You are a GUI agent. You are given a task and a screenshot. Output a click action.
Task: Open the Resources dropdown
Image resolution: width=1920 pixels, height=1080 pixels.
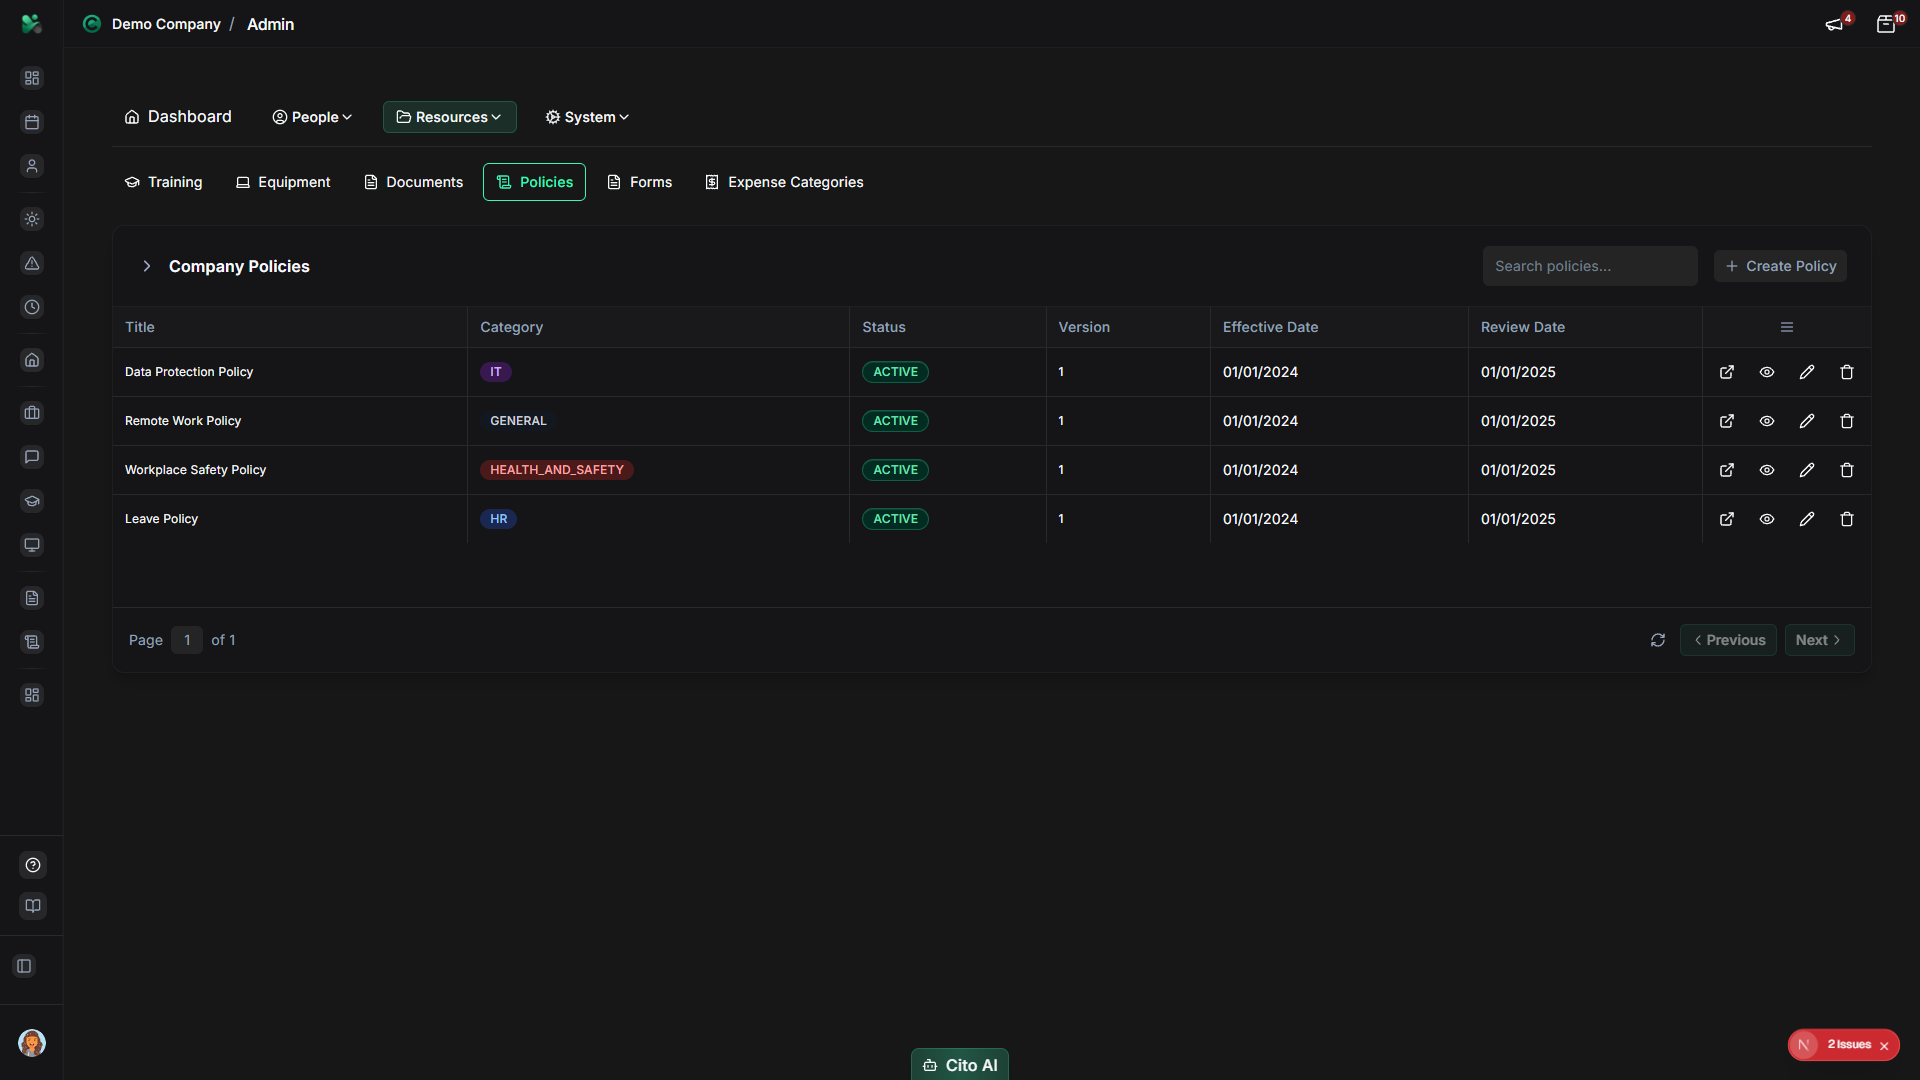tap(449, 117)
